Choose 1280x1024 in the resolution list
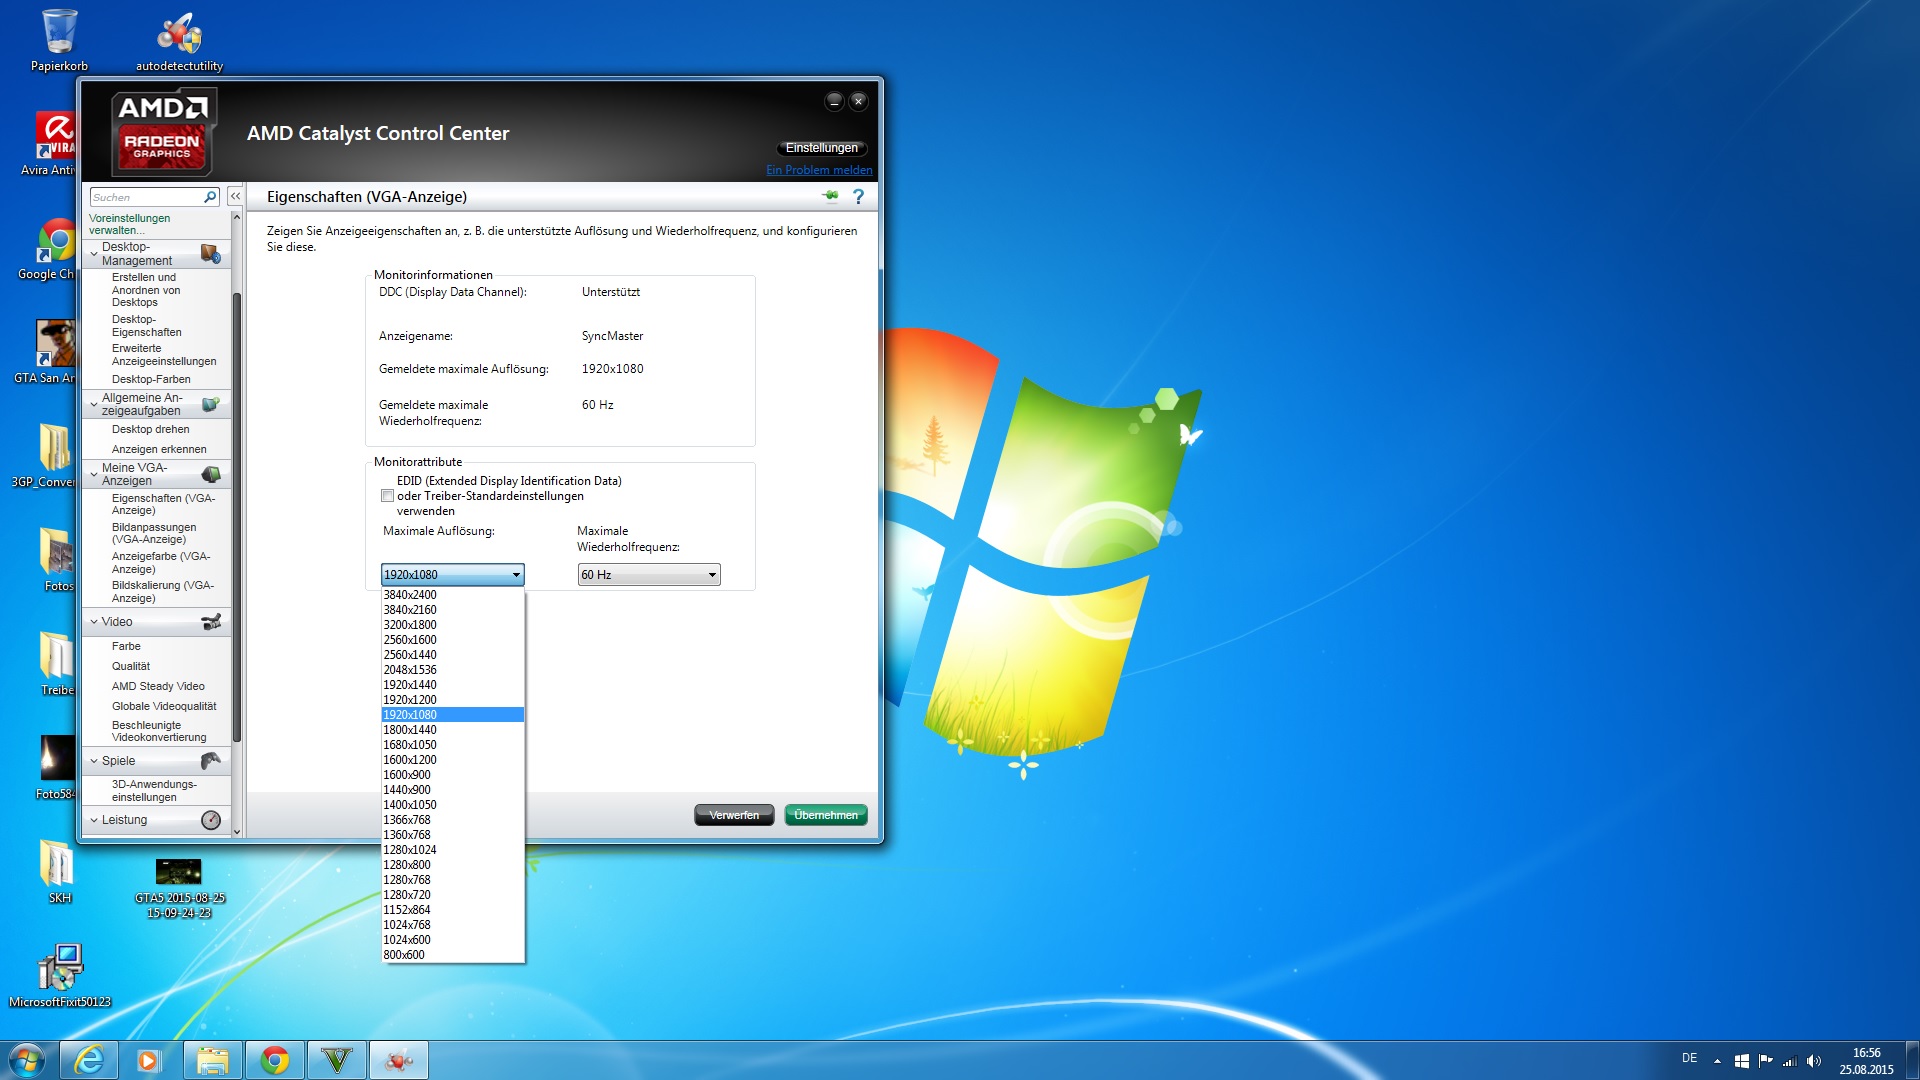The image size is (1920, 1080). 410,850
